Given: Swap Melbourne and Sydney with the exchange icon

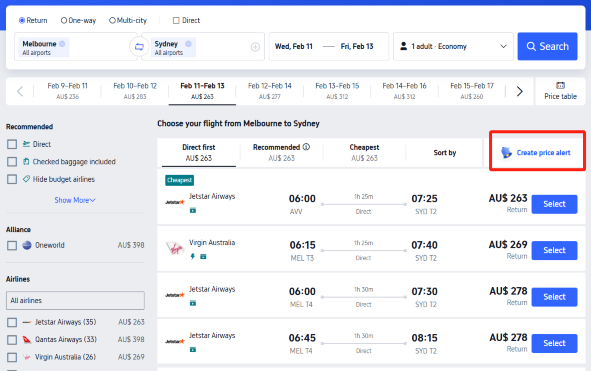Looking at the screenshot, I should tap(139, 47).
